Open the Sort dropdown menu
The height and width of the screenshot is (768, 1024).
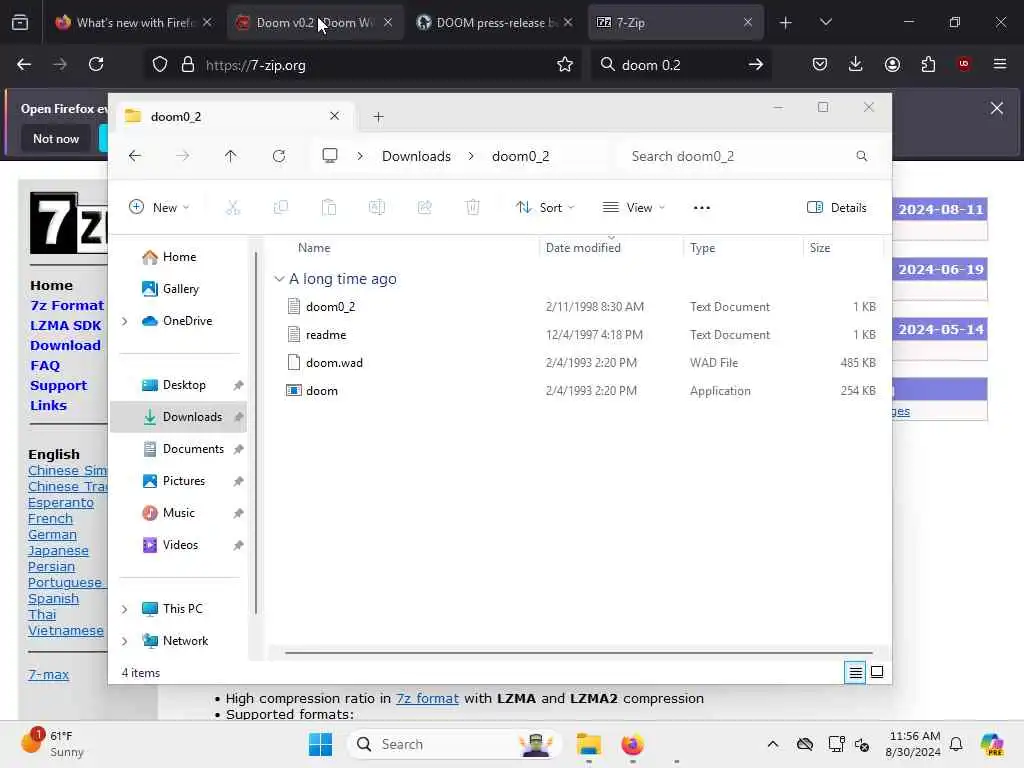click(545, 208)
